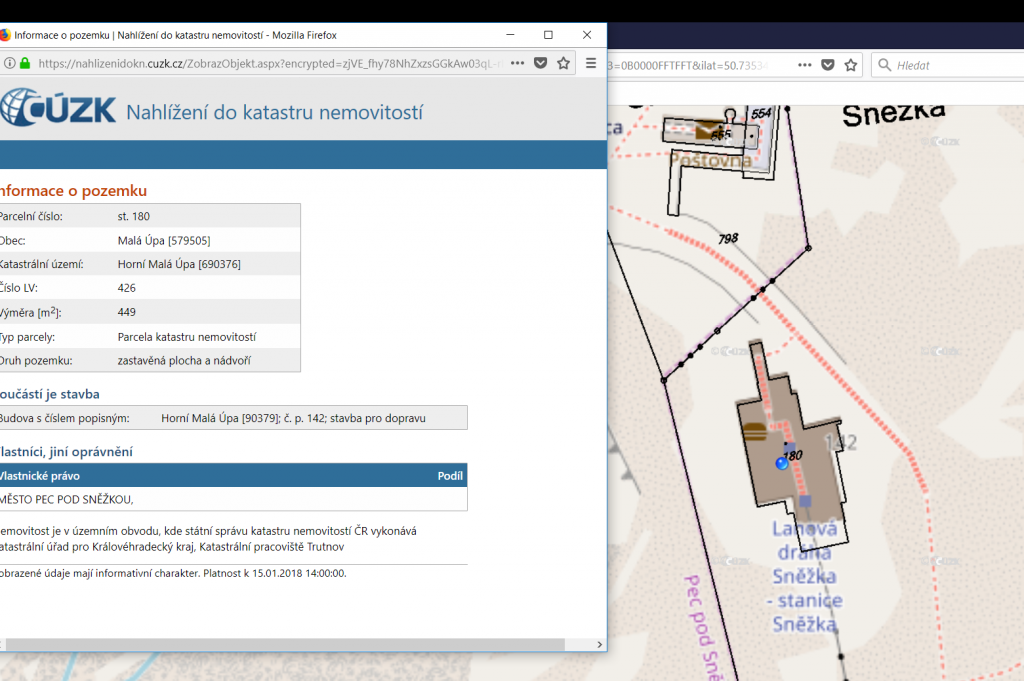Click the magnifier icon in the Hledat box

884,65
